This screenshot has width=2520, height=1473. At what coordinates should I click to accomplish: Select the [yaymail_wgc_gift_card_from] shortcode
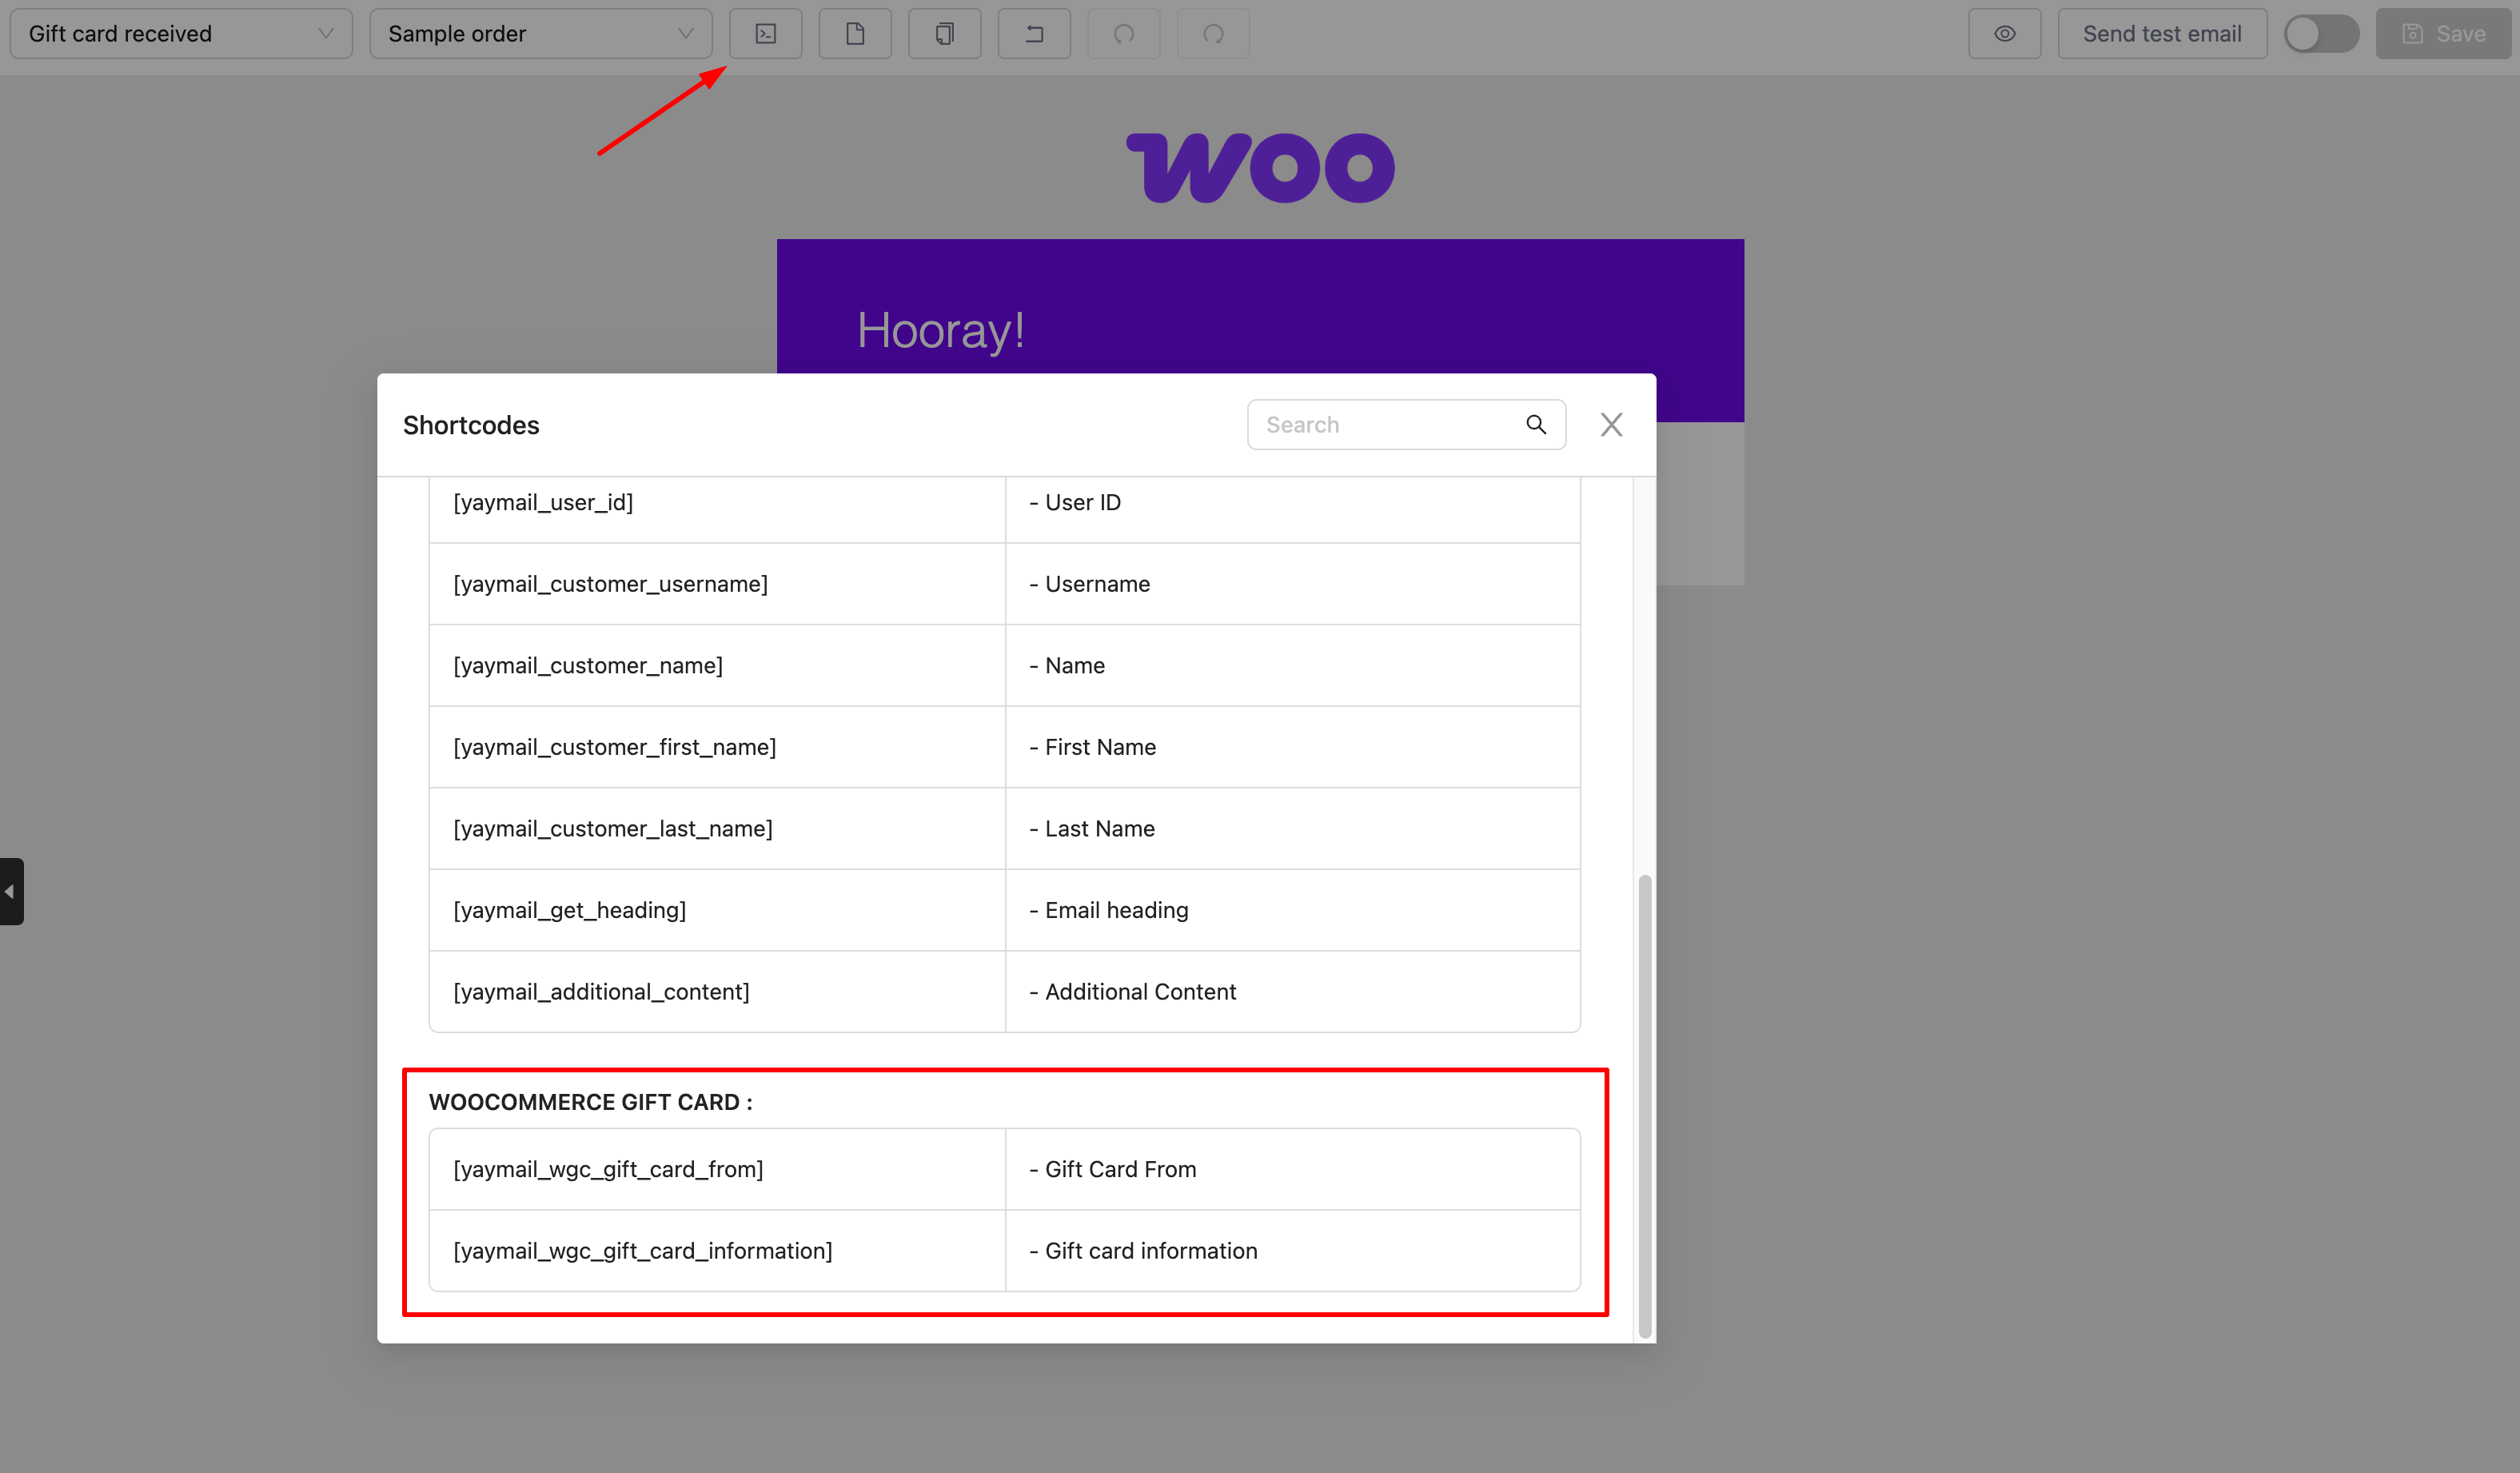coord(608,1169)
